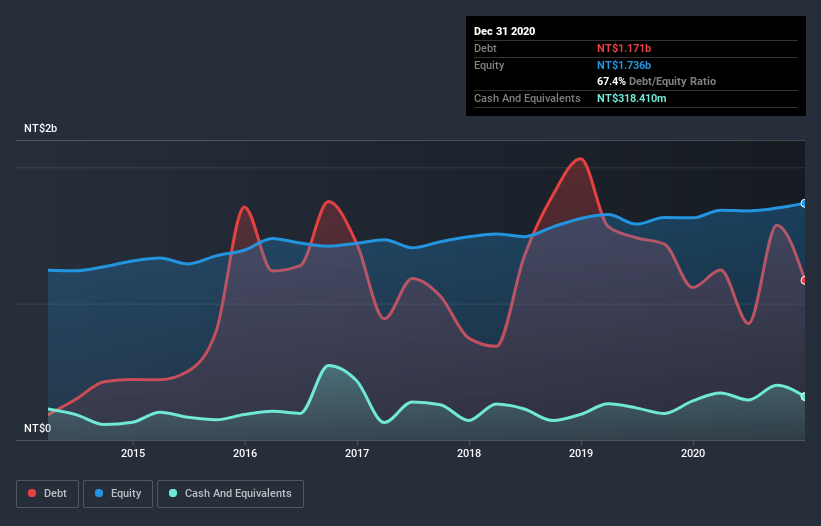Screen dimensions: 821x526
Task: Click the Debt label in tooltip
Action: pos(485,48)
